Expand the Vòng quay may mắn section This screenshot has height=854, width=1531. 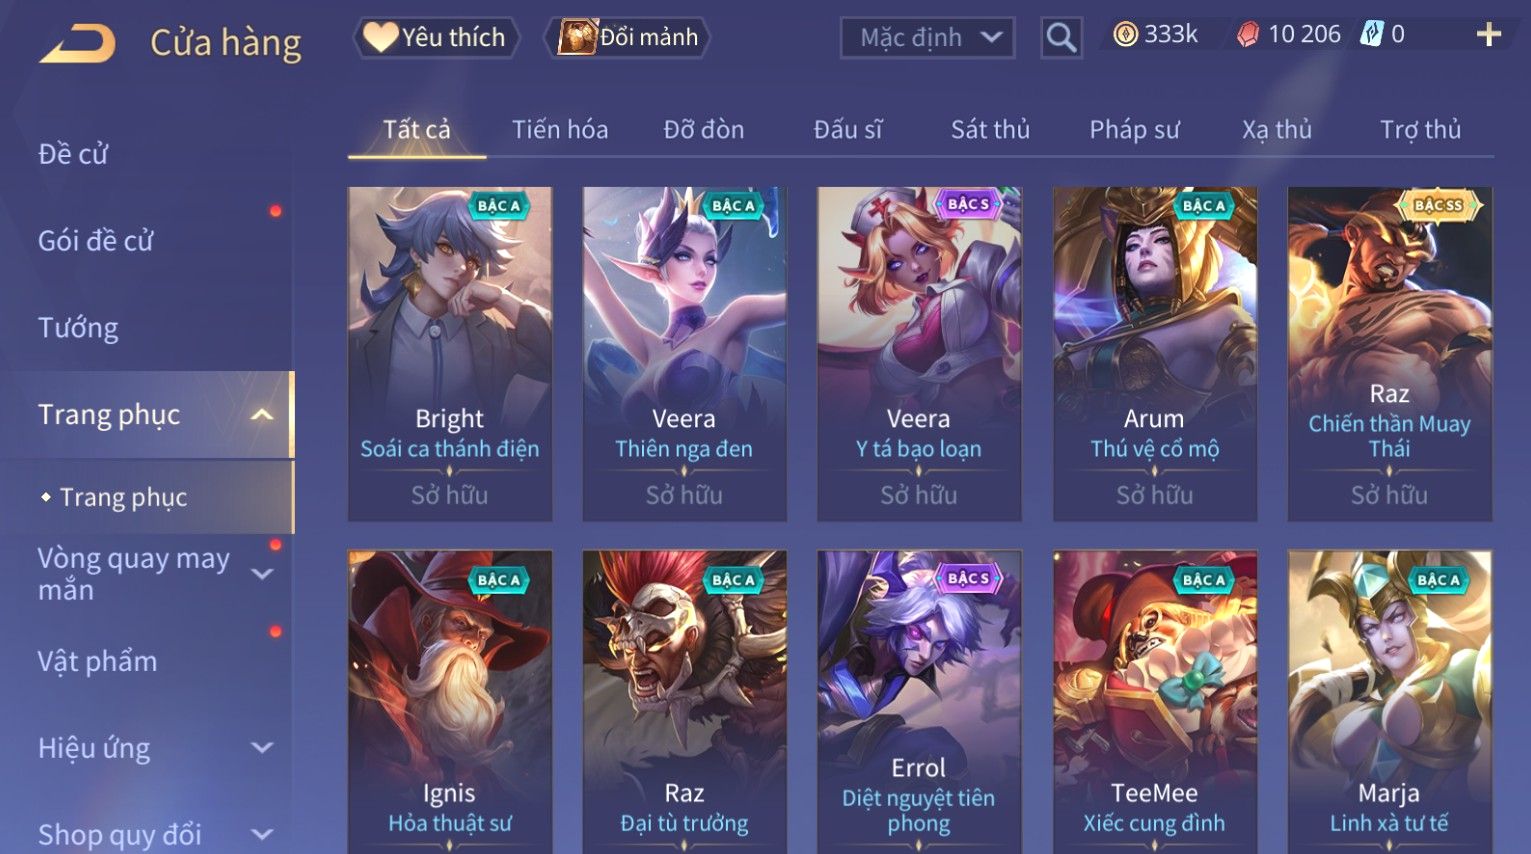click(x=262, y=574)
